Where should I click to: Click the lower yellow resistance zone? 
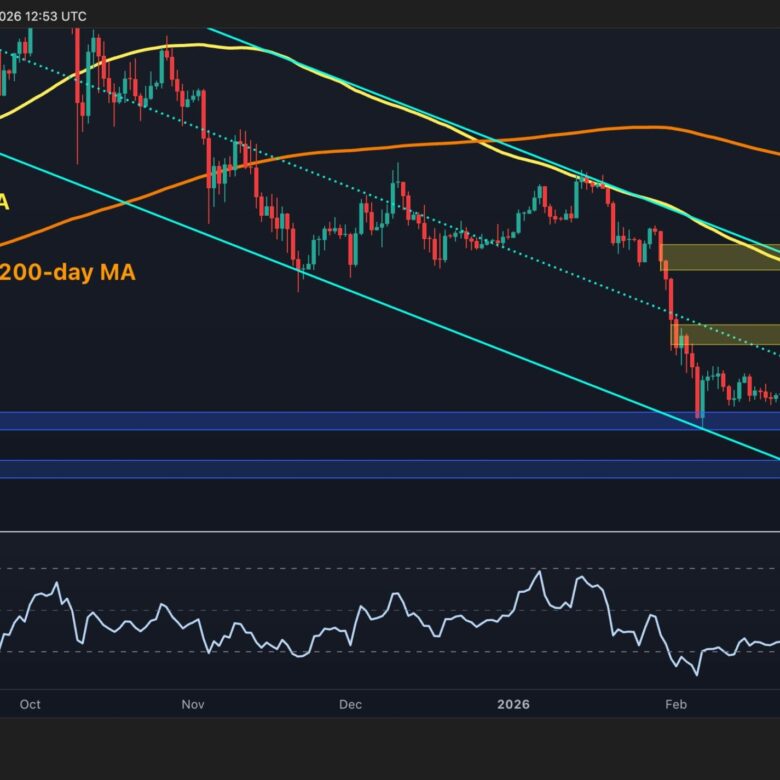coord(725,334)
